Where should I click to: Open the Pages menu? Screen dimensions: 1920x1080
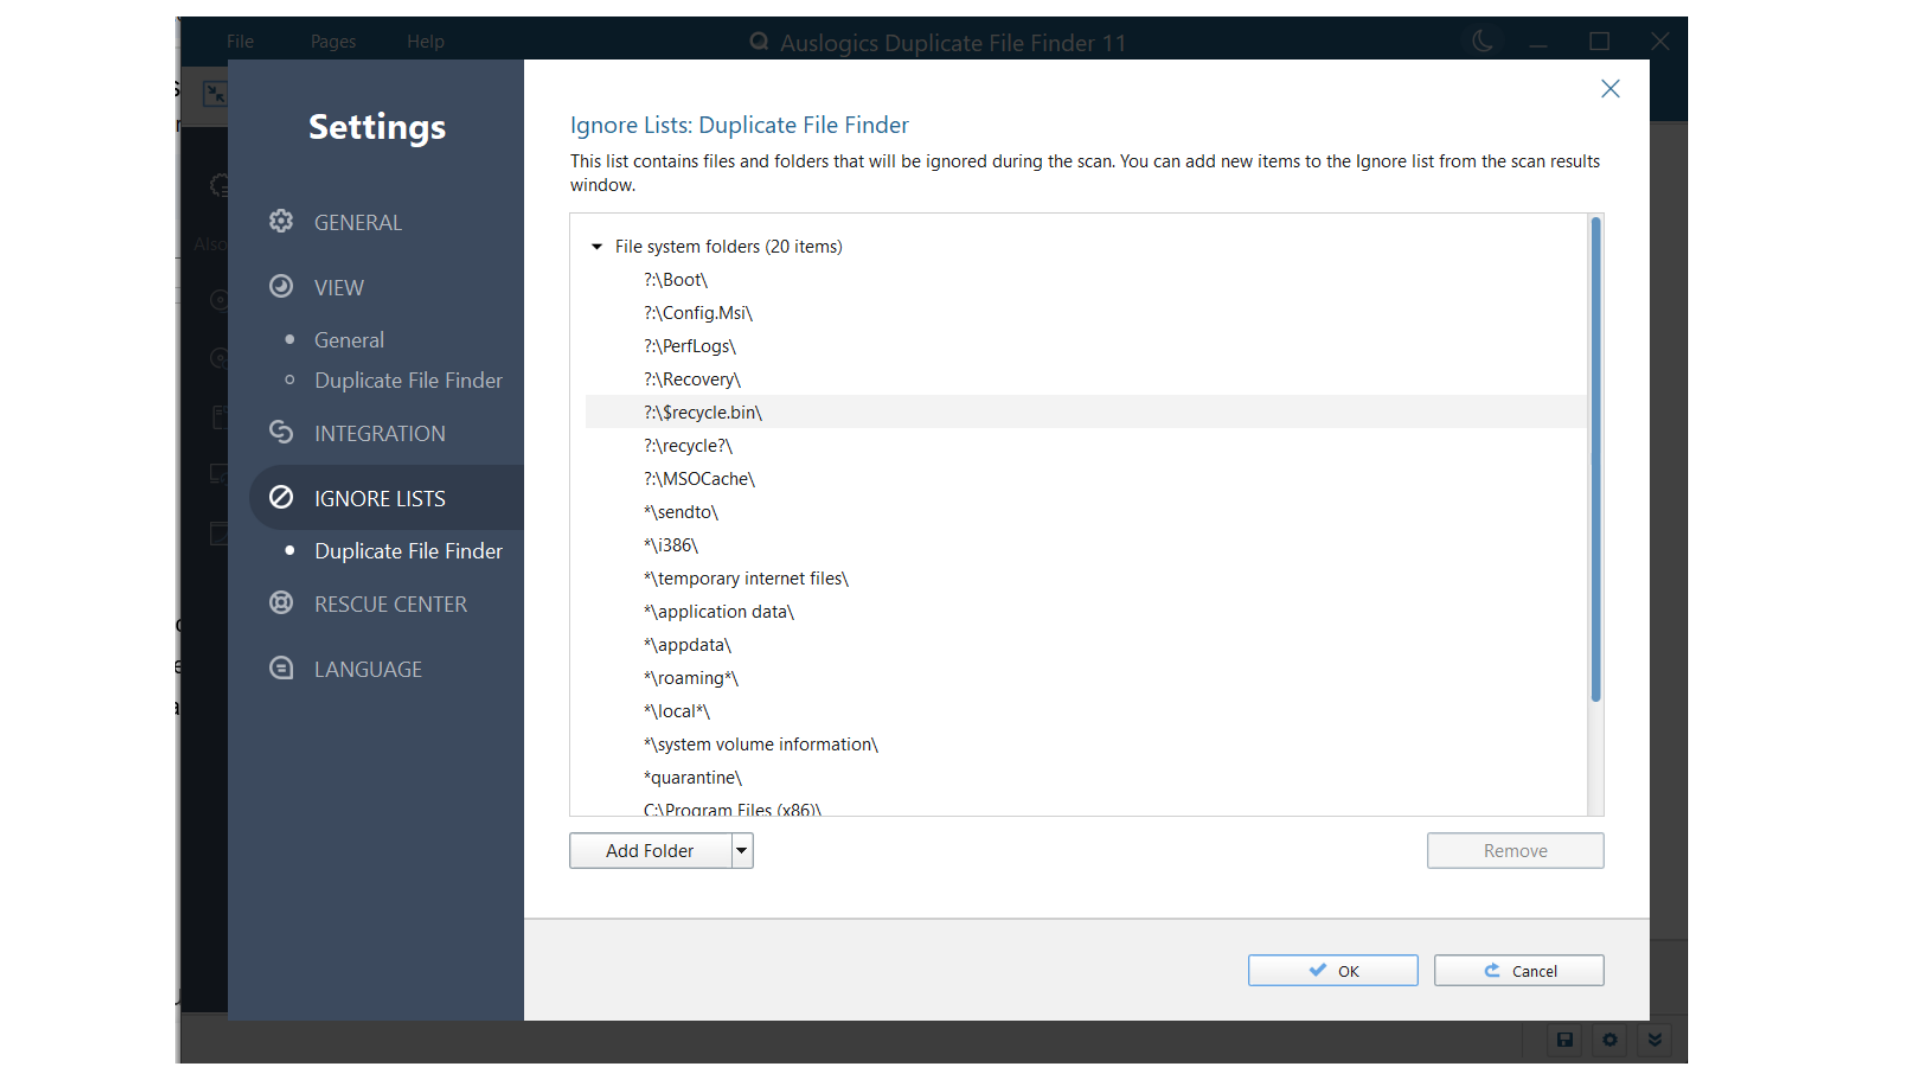333,41
